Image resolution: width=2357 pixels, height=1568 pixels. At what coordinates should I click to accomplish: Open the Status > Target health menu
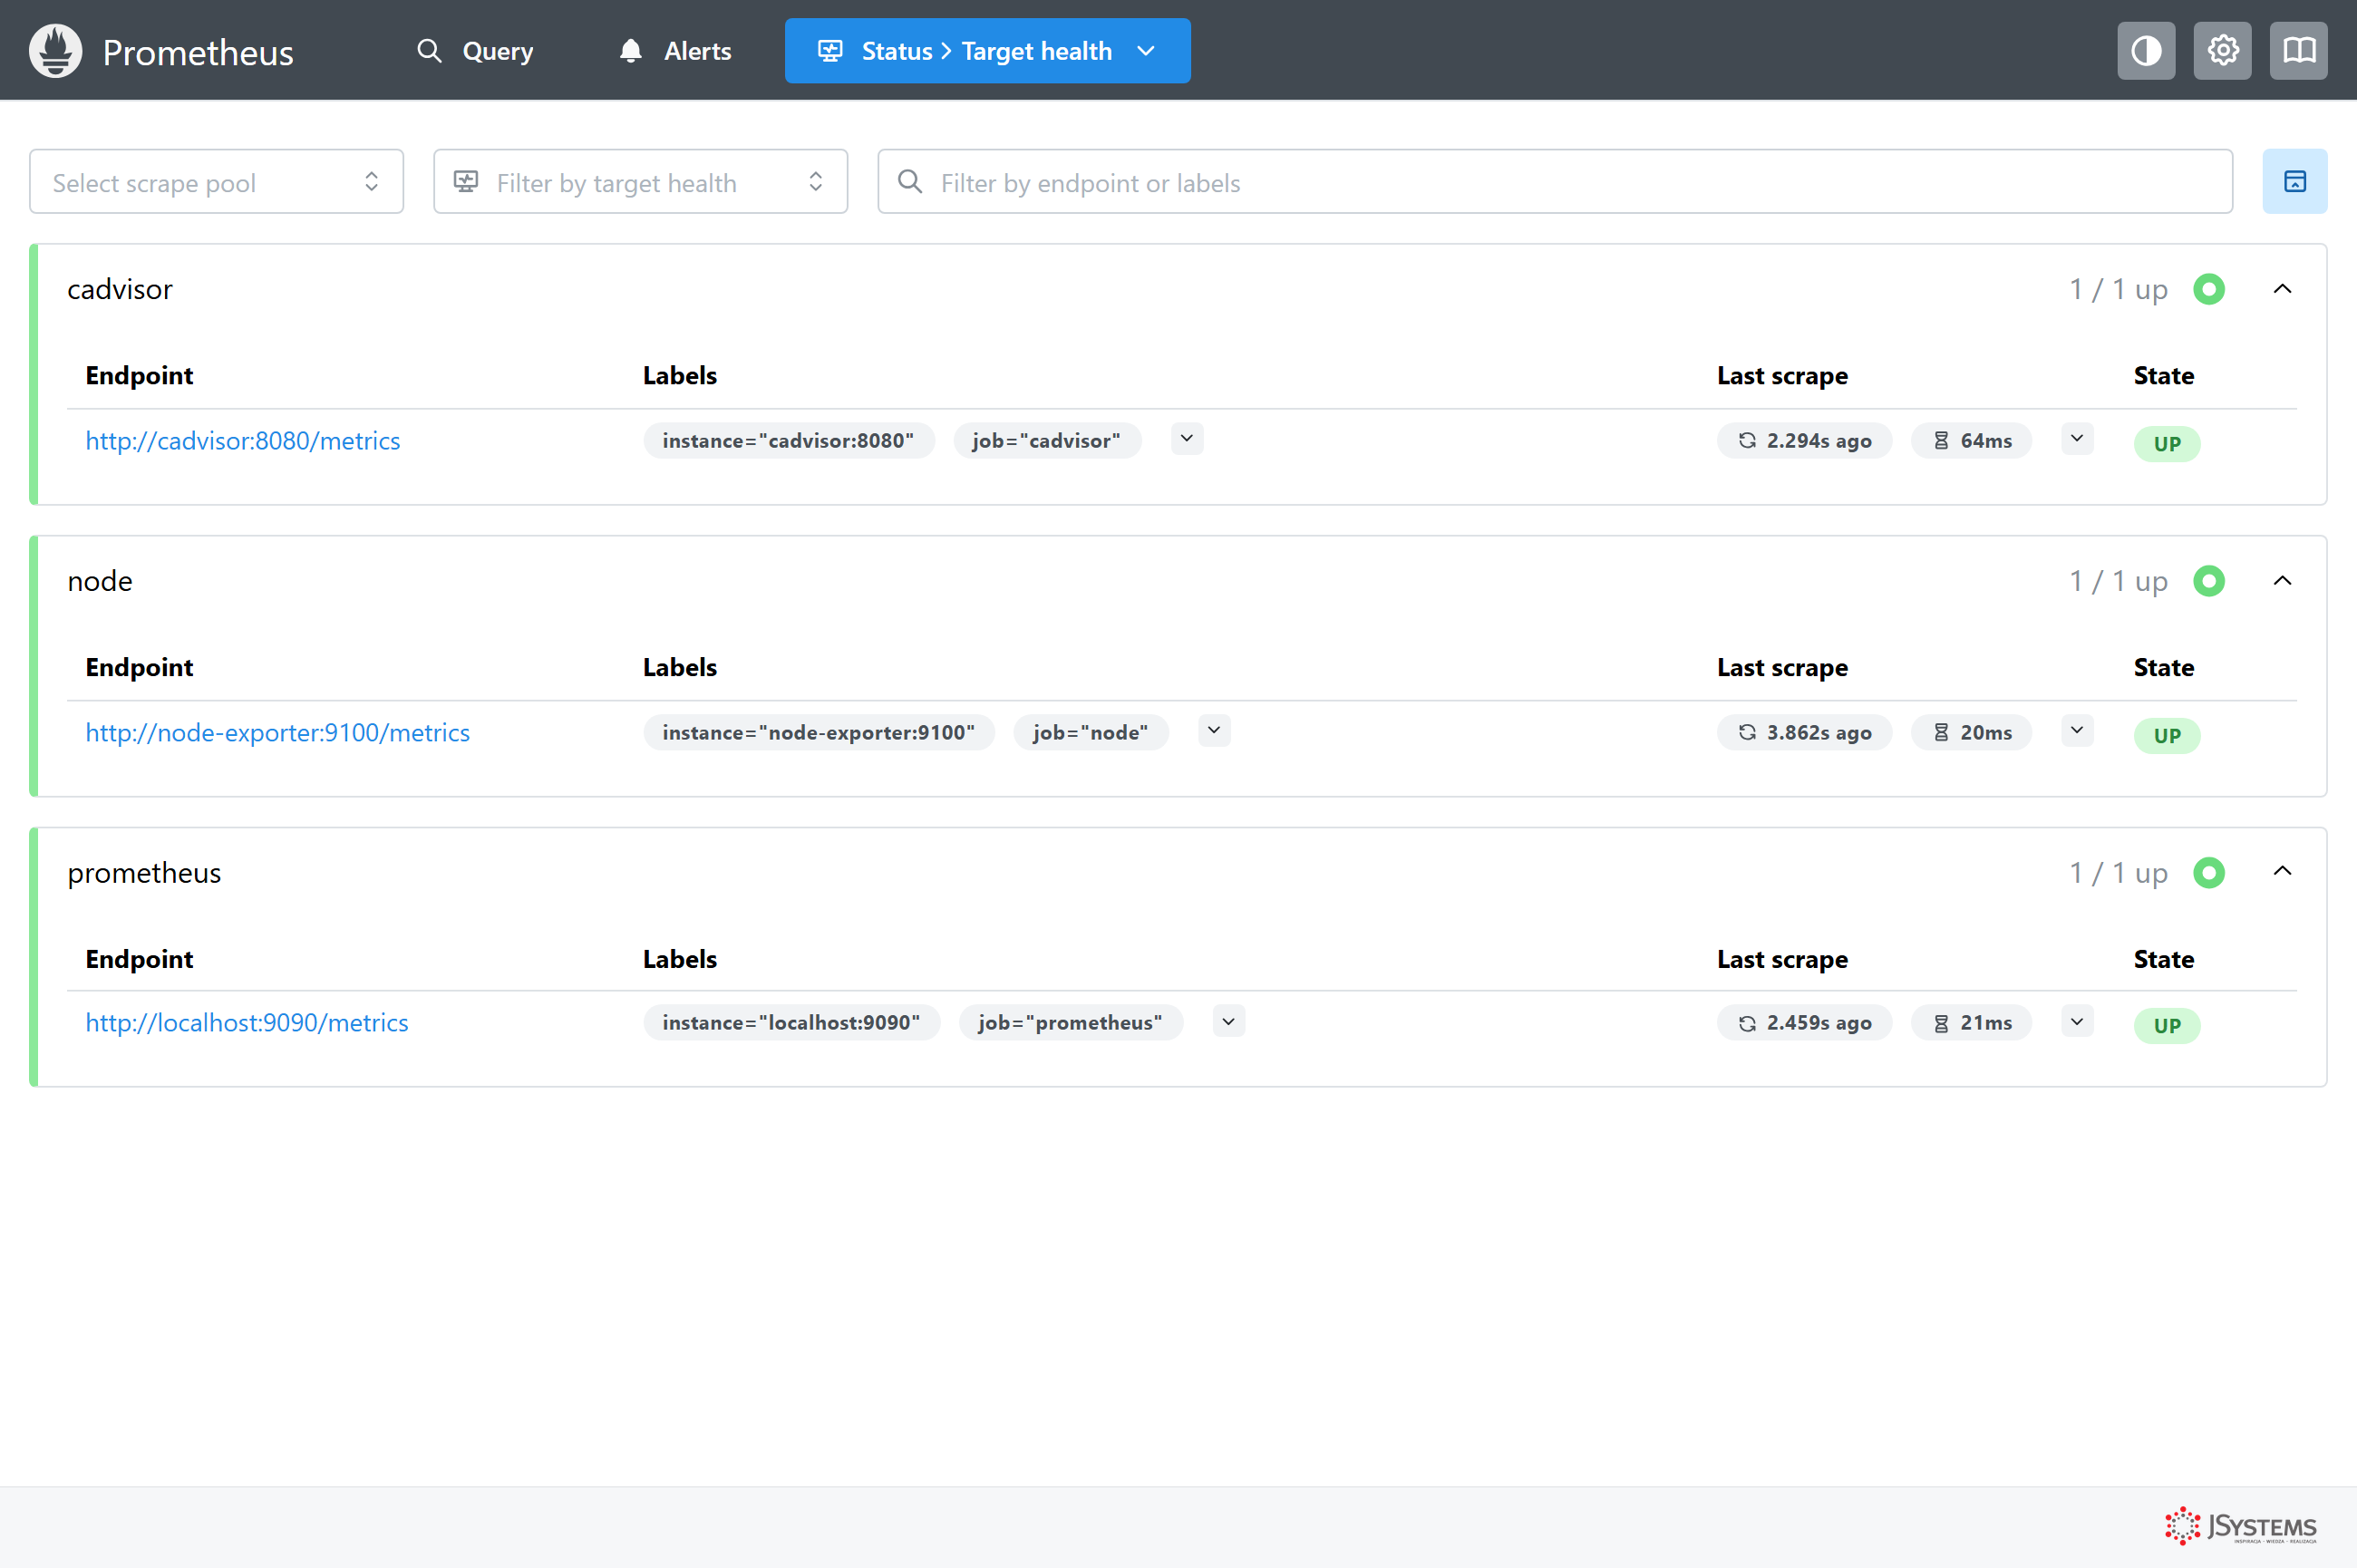click(x=987, y=50)
